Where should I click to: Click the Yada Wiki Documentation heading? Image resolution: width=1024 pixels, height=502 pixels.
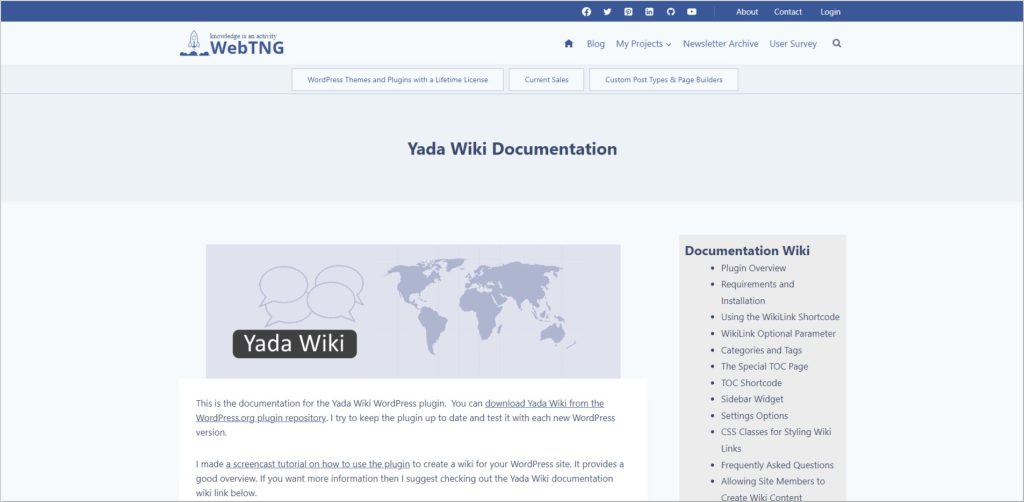pyautogui.click(x=512, y=148)
